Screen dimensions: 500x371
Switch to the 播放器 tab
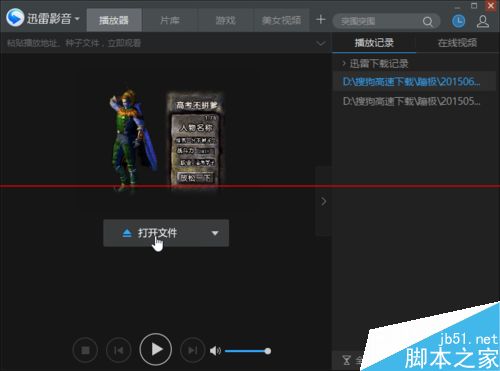(x=114, y=20)
